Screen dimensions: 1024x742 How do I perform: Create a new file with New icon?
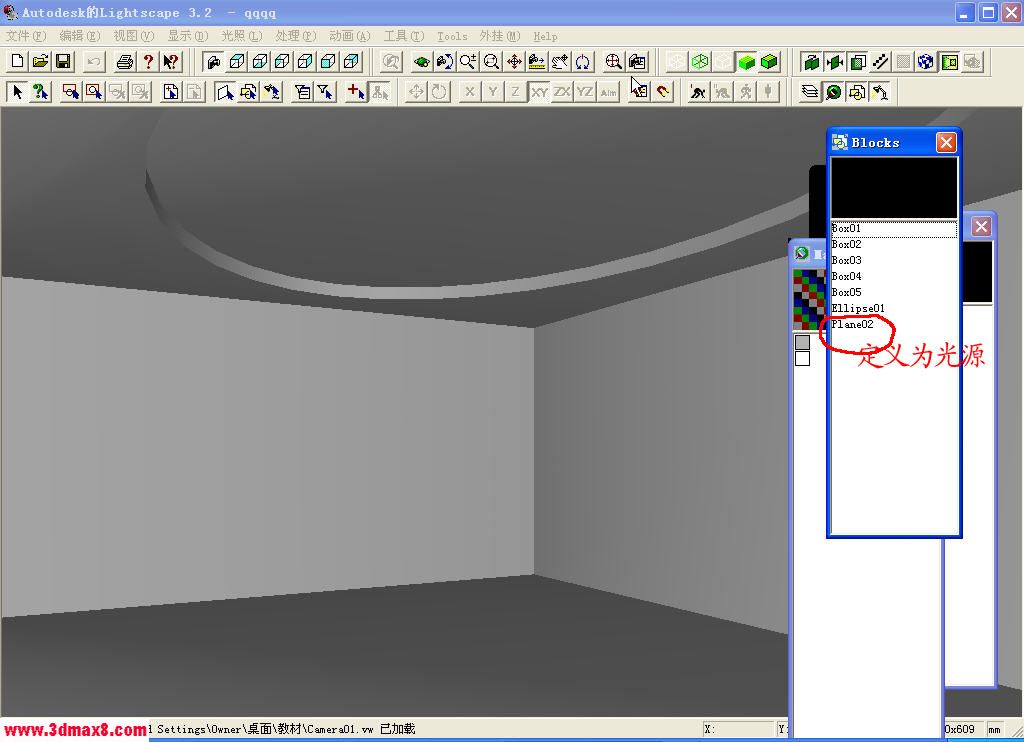(18, 61)
